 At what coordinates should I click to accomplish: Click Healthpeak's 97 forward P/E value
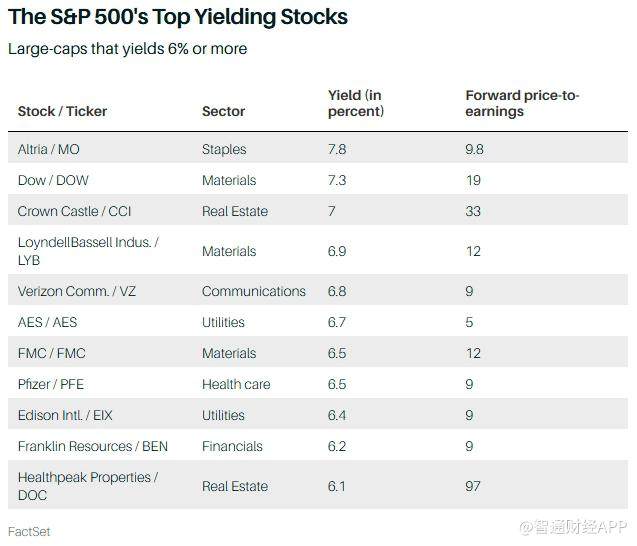click(473, 486)
